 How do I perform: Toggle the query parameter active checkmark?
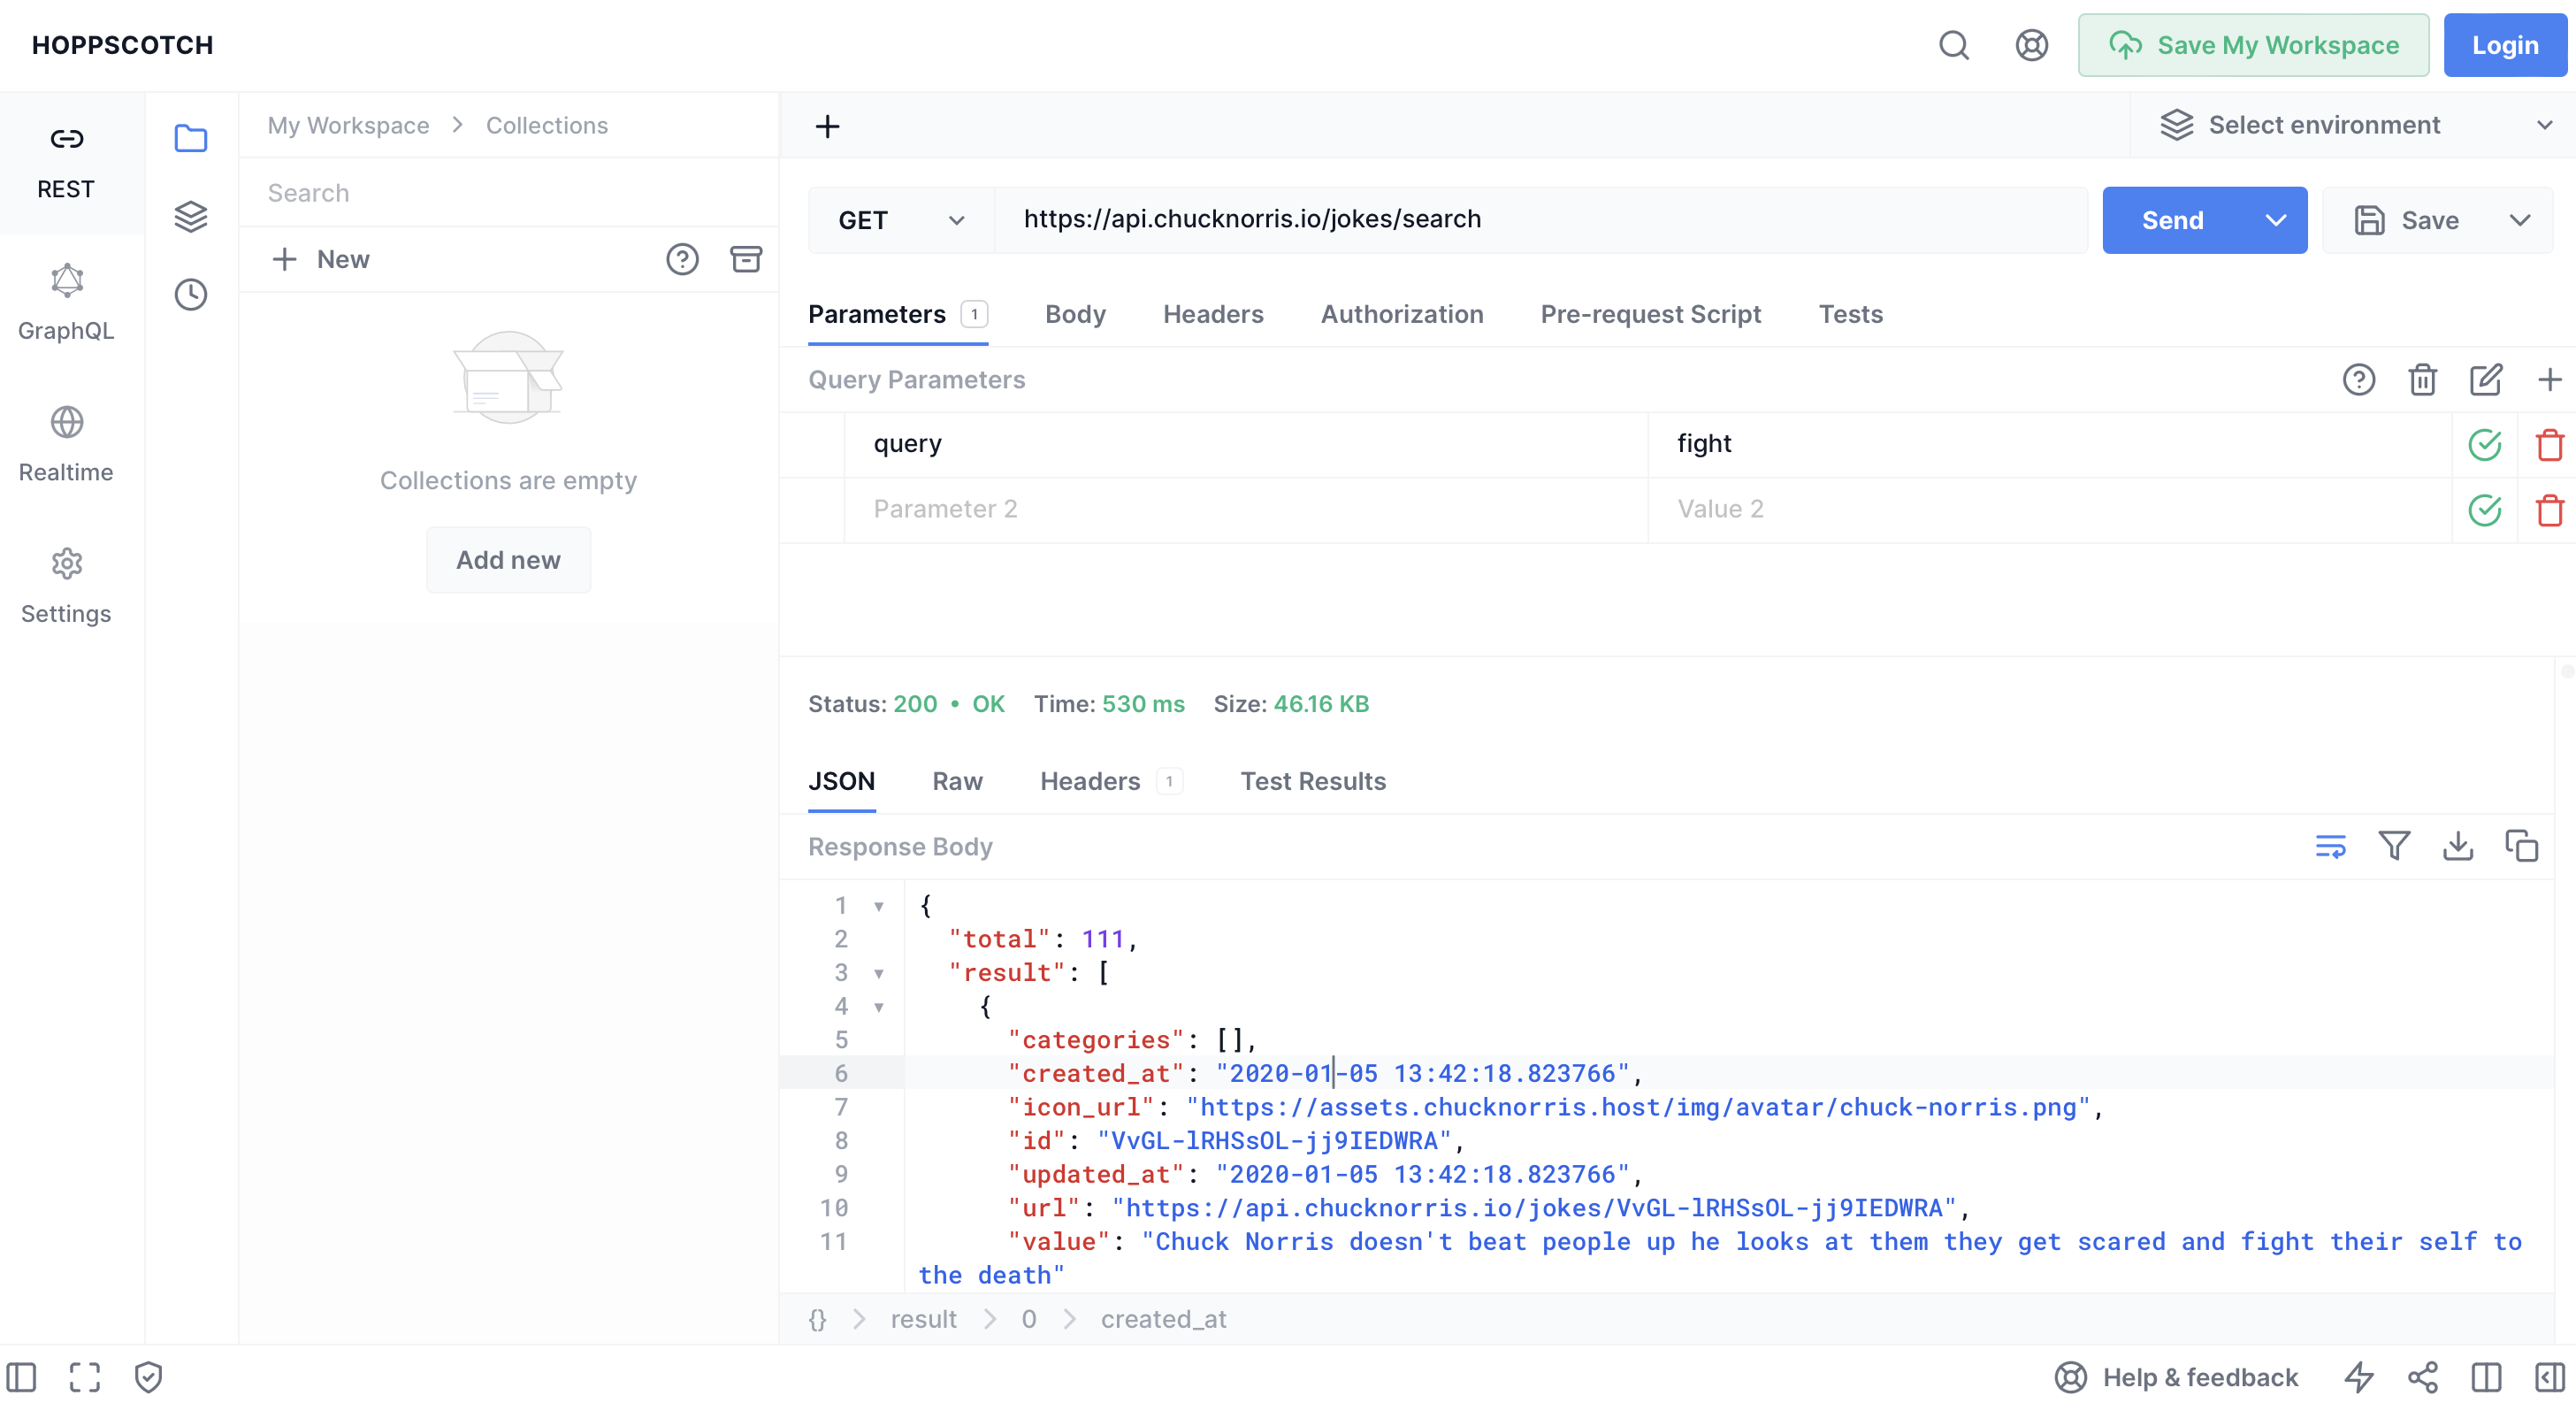pos(2484,444)
